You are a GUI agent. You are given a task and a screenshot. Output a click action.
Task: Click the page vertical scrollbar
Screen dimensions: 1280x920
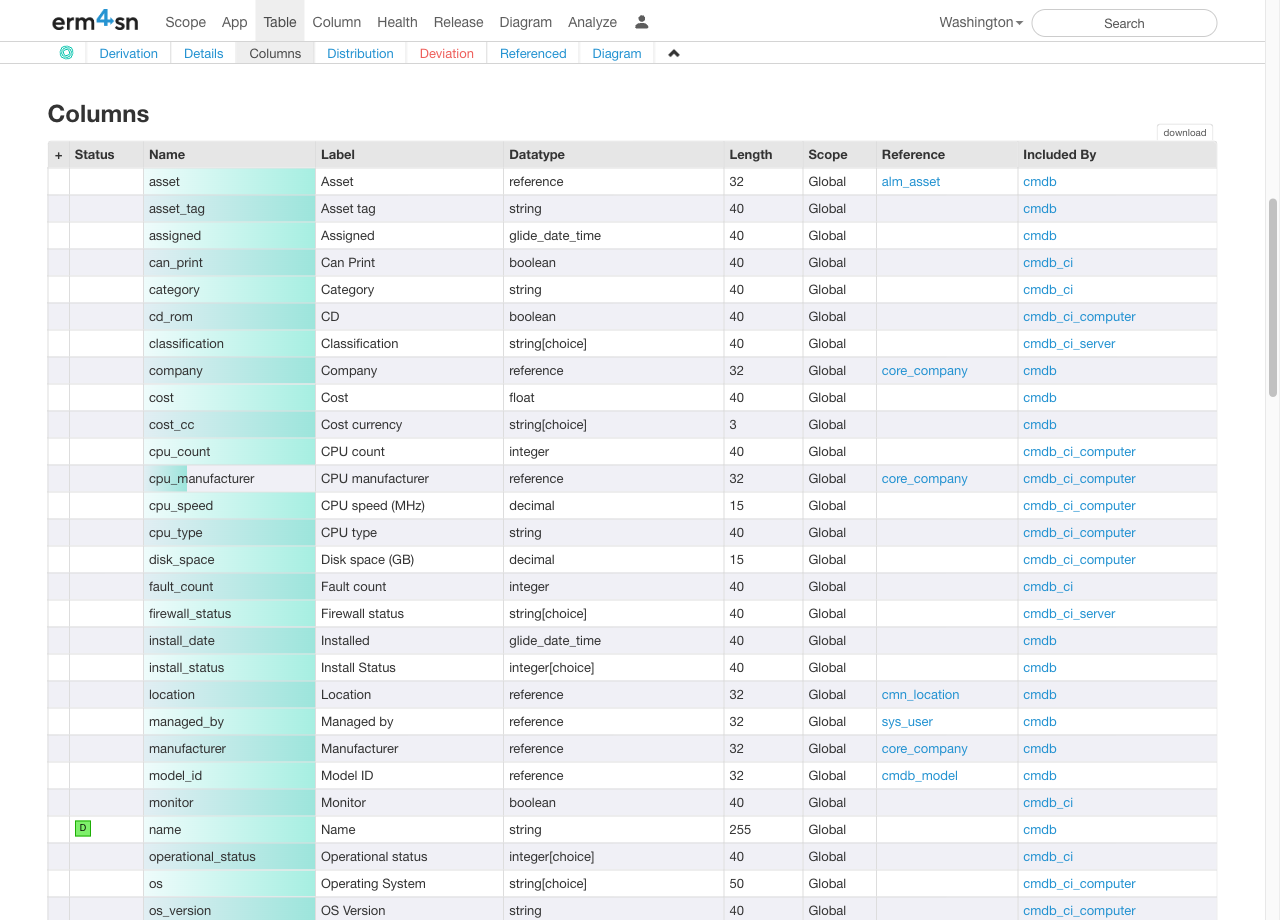(1273, 297)
